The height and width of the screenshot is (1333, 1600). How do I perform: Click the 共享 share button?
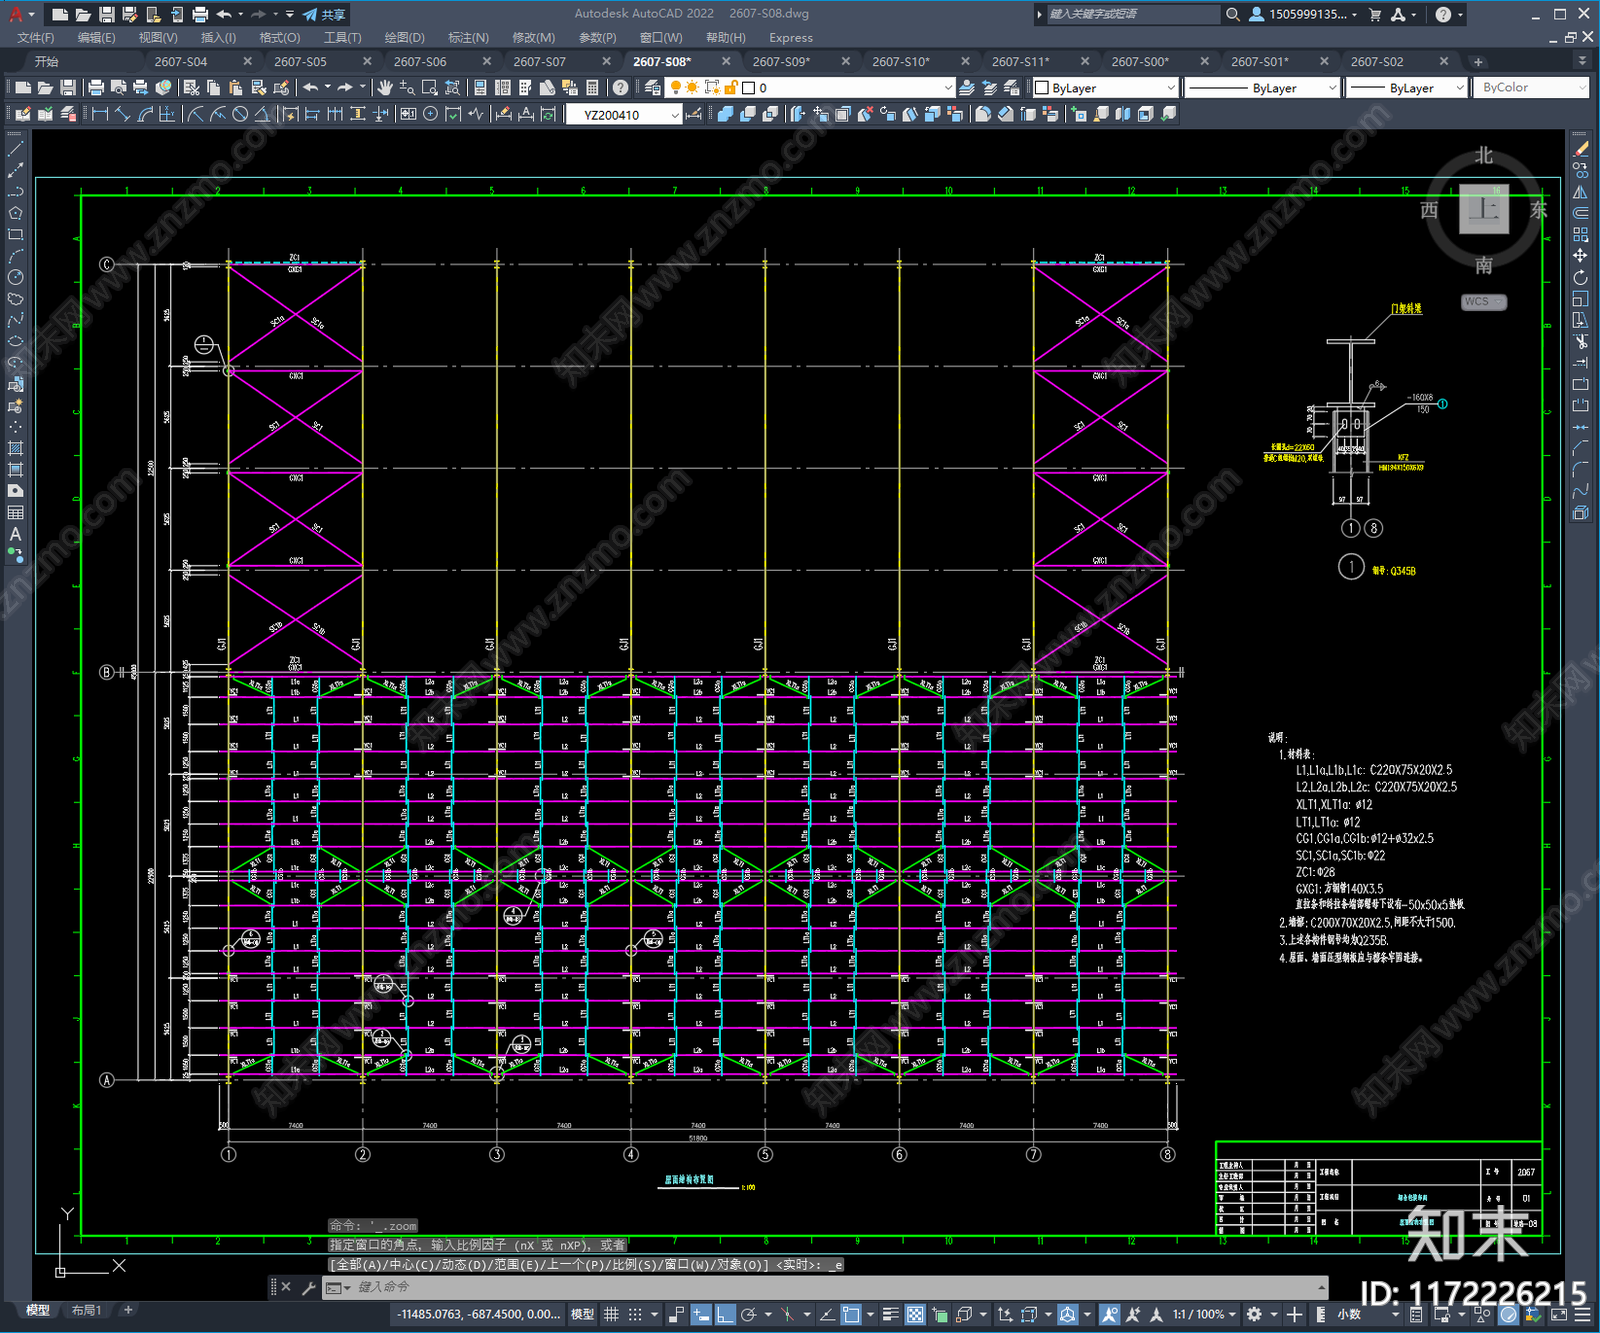(324, 14)
